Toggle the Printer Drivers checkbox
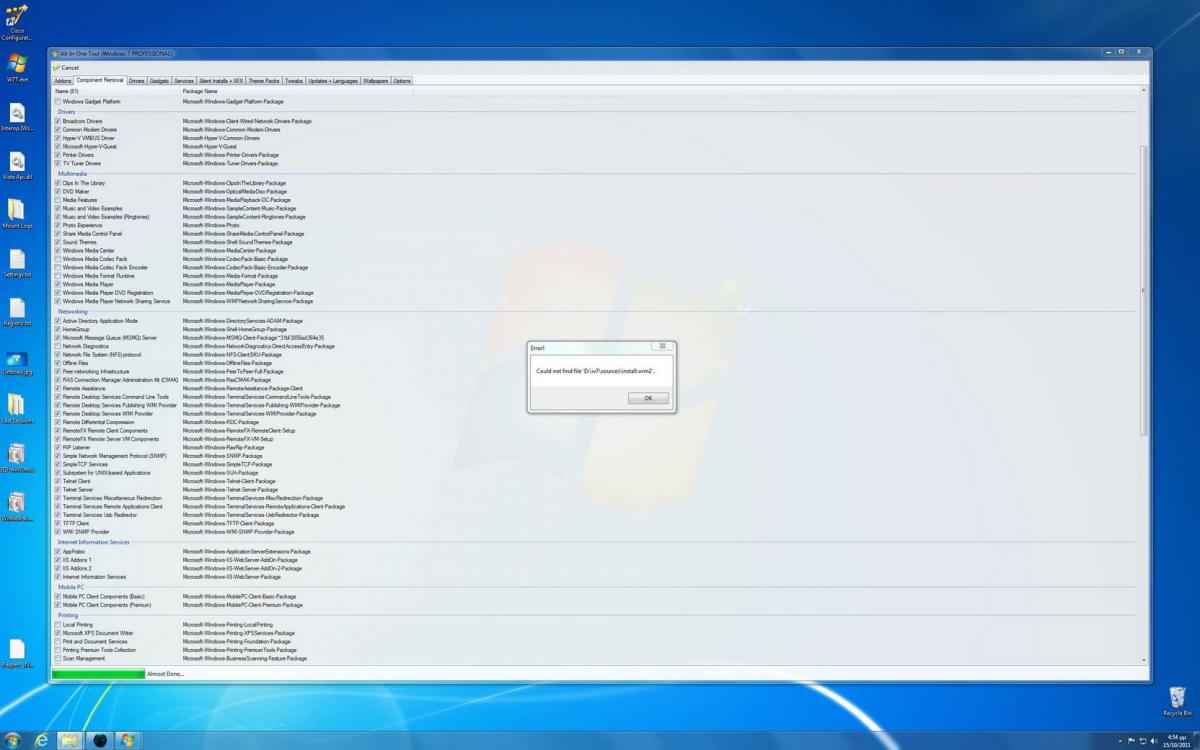The image size is (1200, 750). [x=58, y=155]
